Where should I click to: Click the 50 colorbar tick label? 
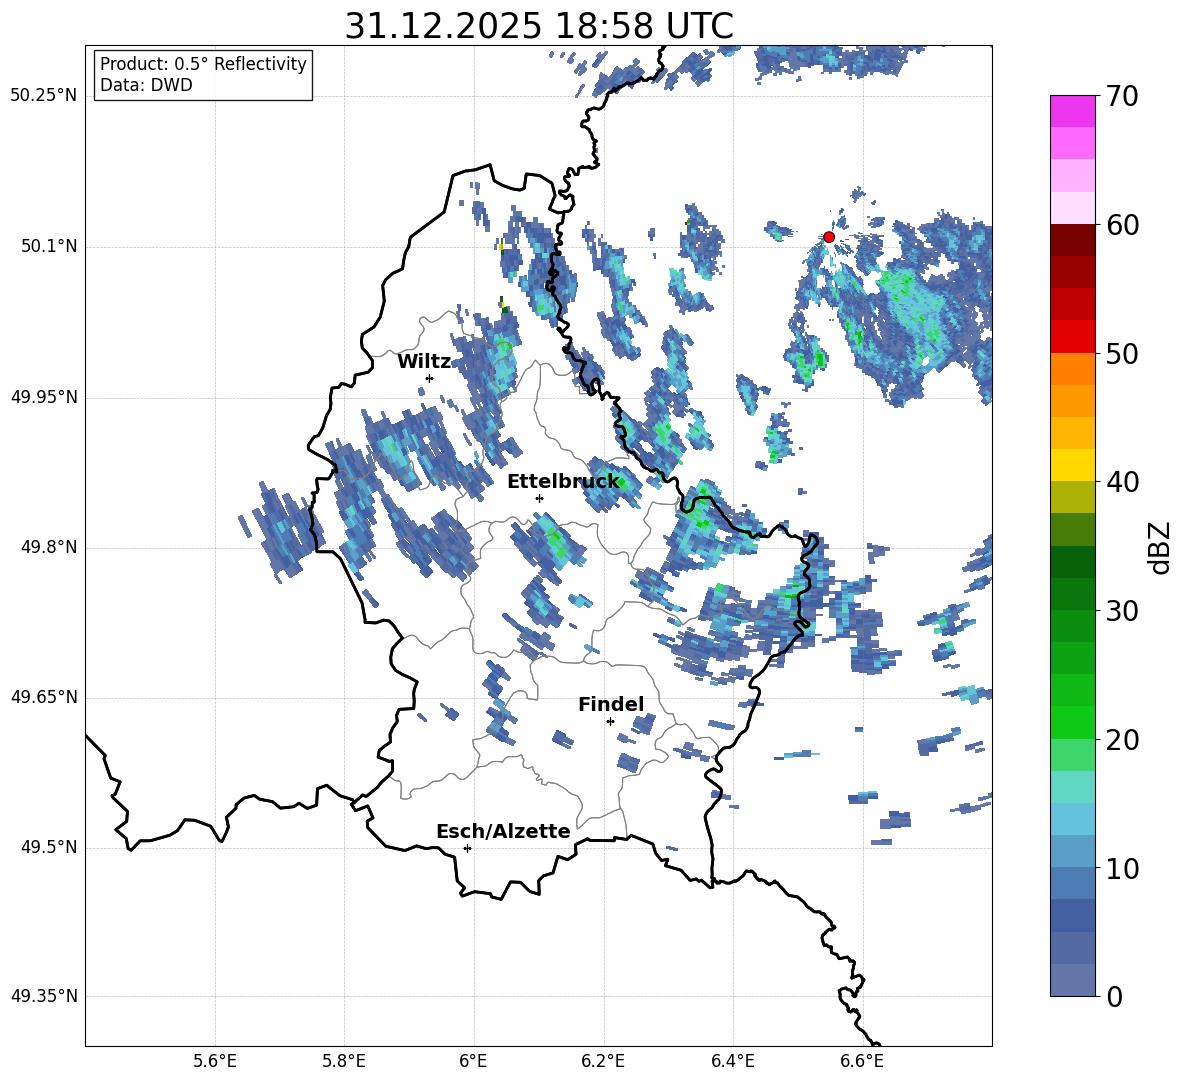tap(1122, 353)
